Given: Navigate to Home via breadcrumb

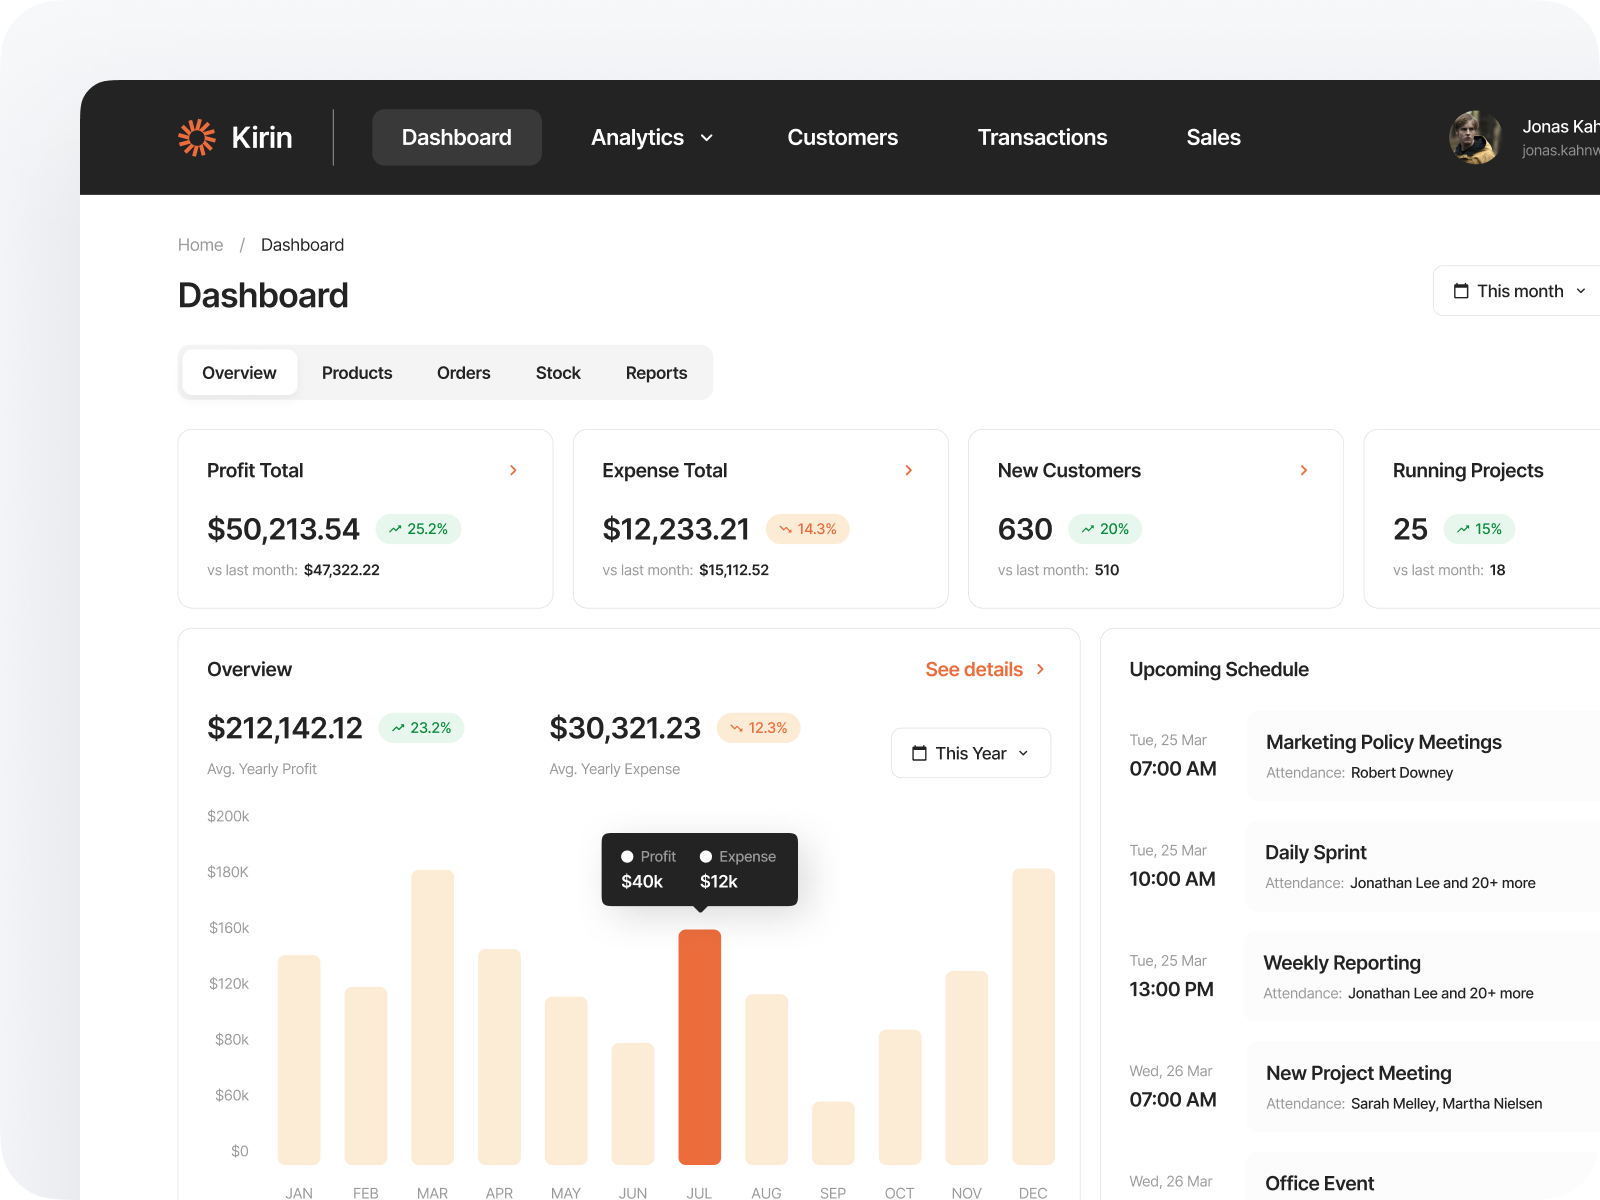Looking at the screenshot, I should 200,244.
